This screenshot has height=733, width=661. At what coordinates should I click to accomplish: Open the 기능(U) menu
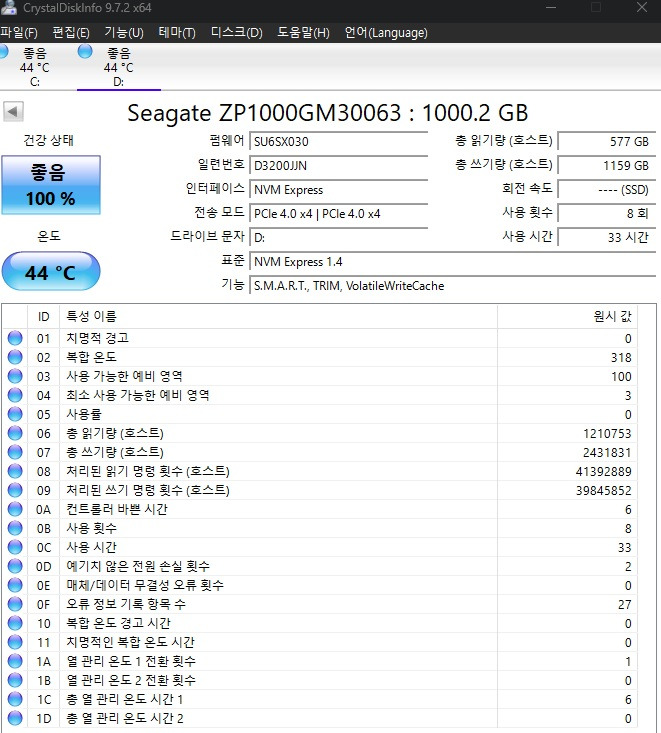(x=124, y=33)
